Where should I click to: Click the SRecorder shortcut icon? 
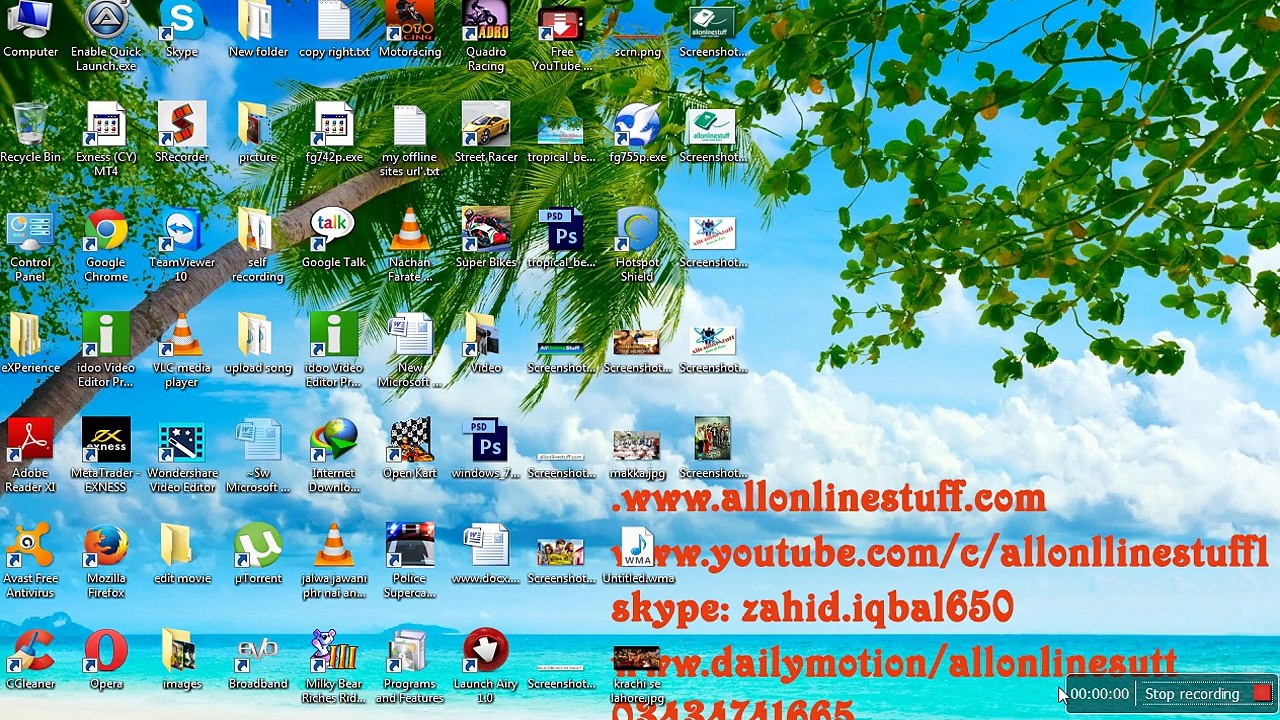[182, 133]
